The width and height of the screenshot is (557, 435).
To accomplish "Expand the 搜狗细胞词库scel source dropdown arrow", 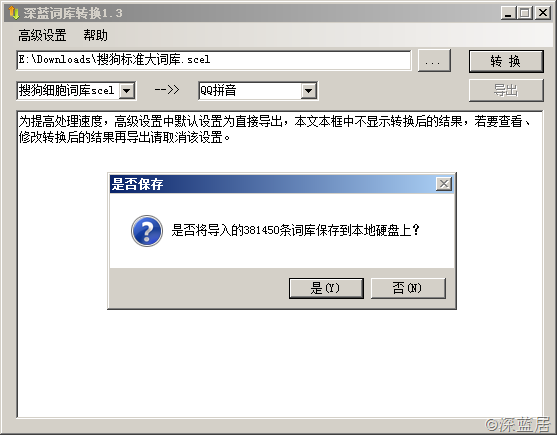I will pos(126,91).
